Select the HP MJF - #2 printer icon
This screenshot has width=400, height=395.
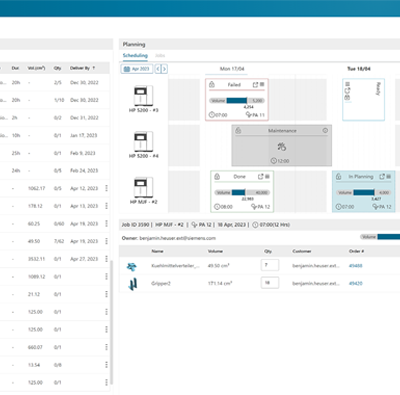coord(143,188)
